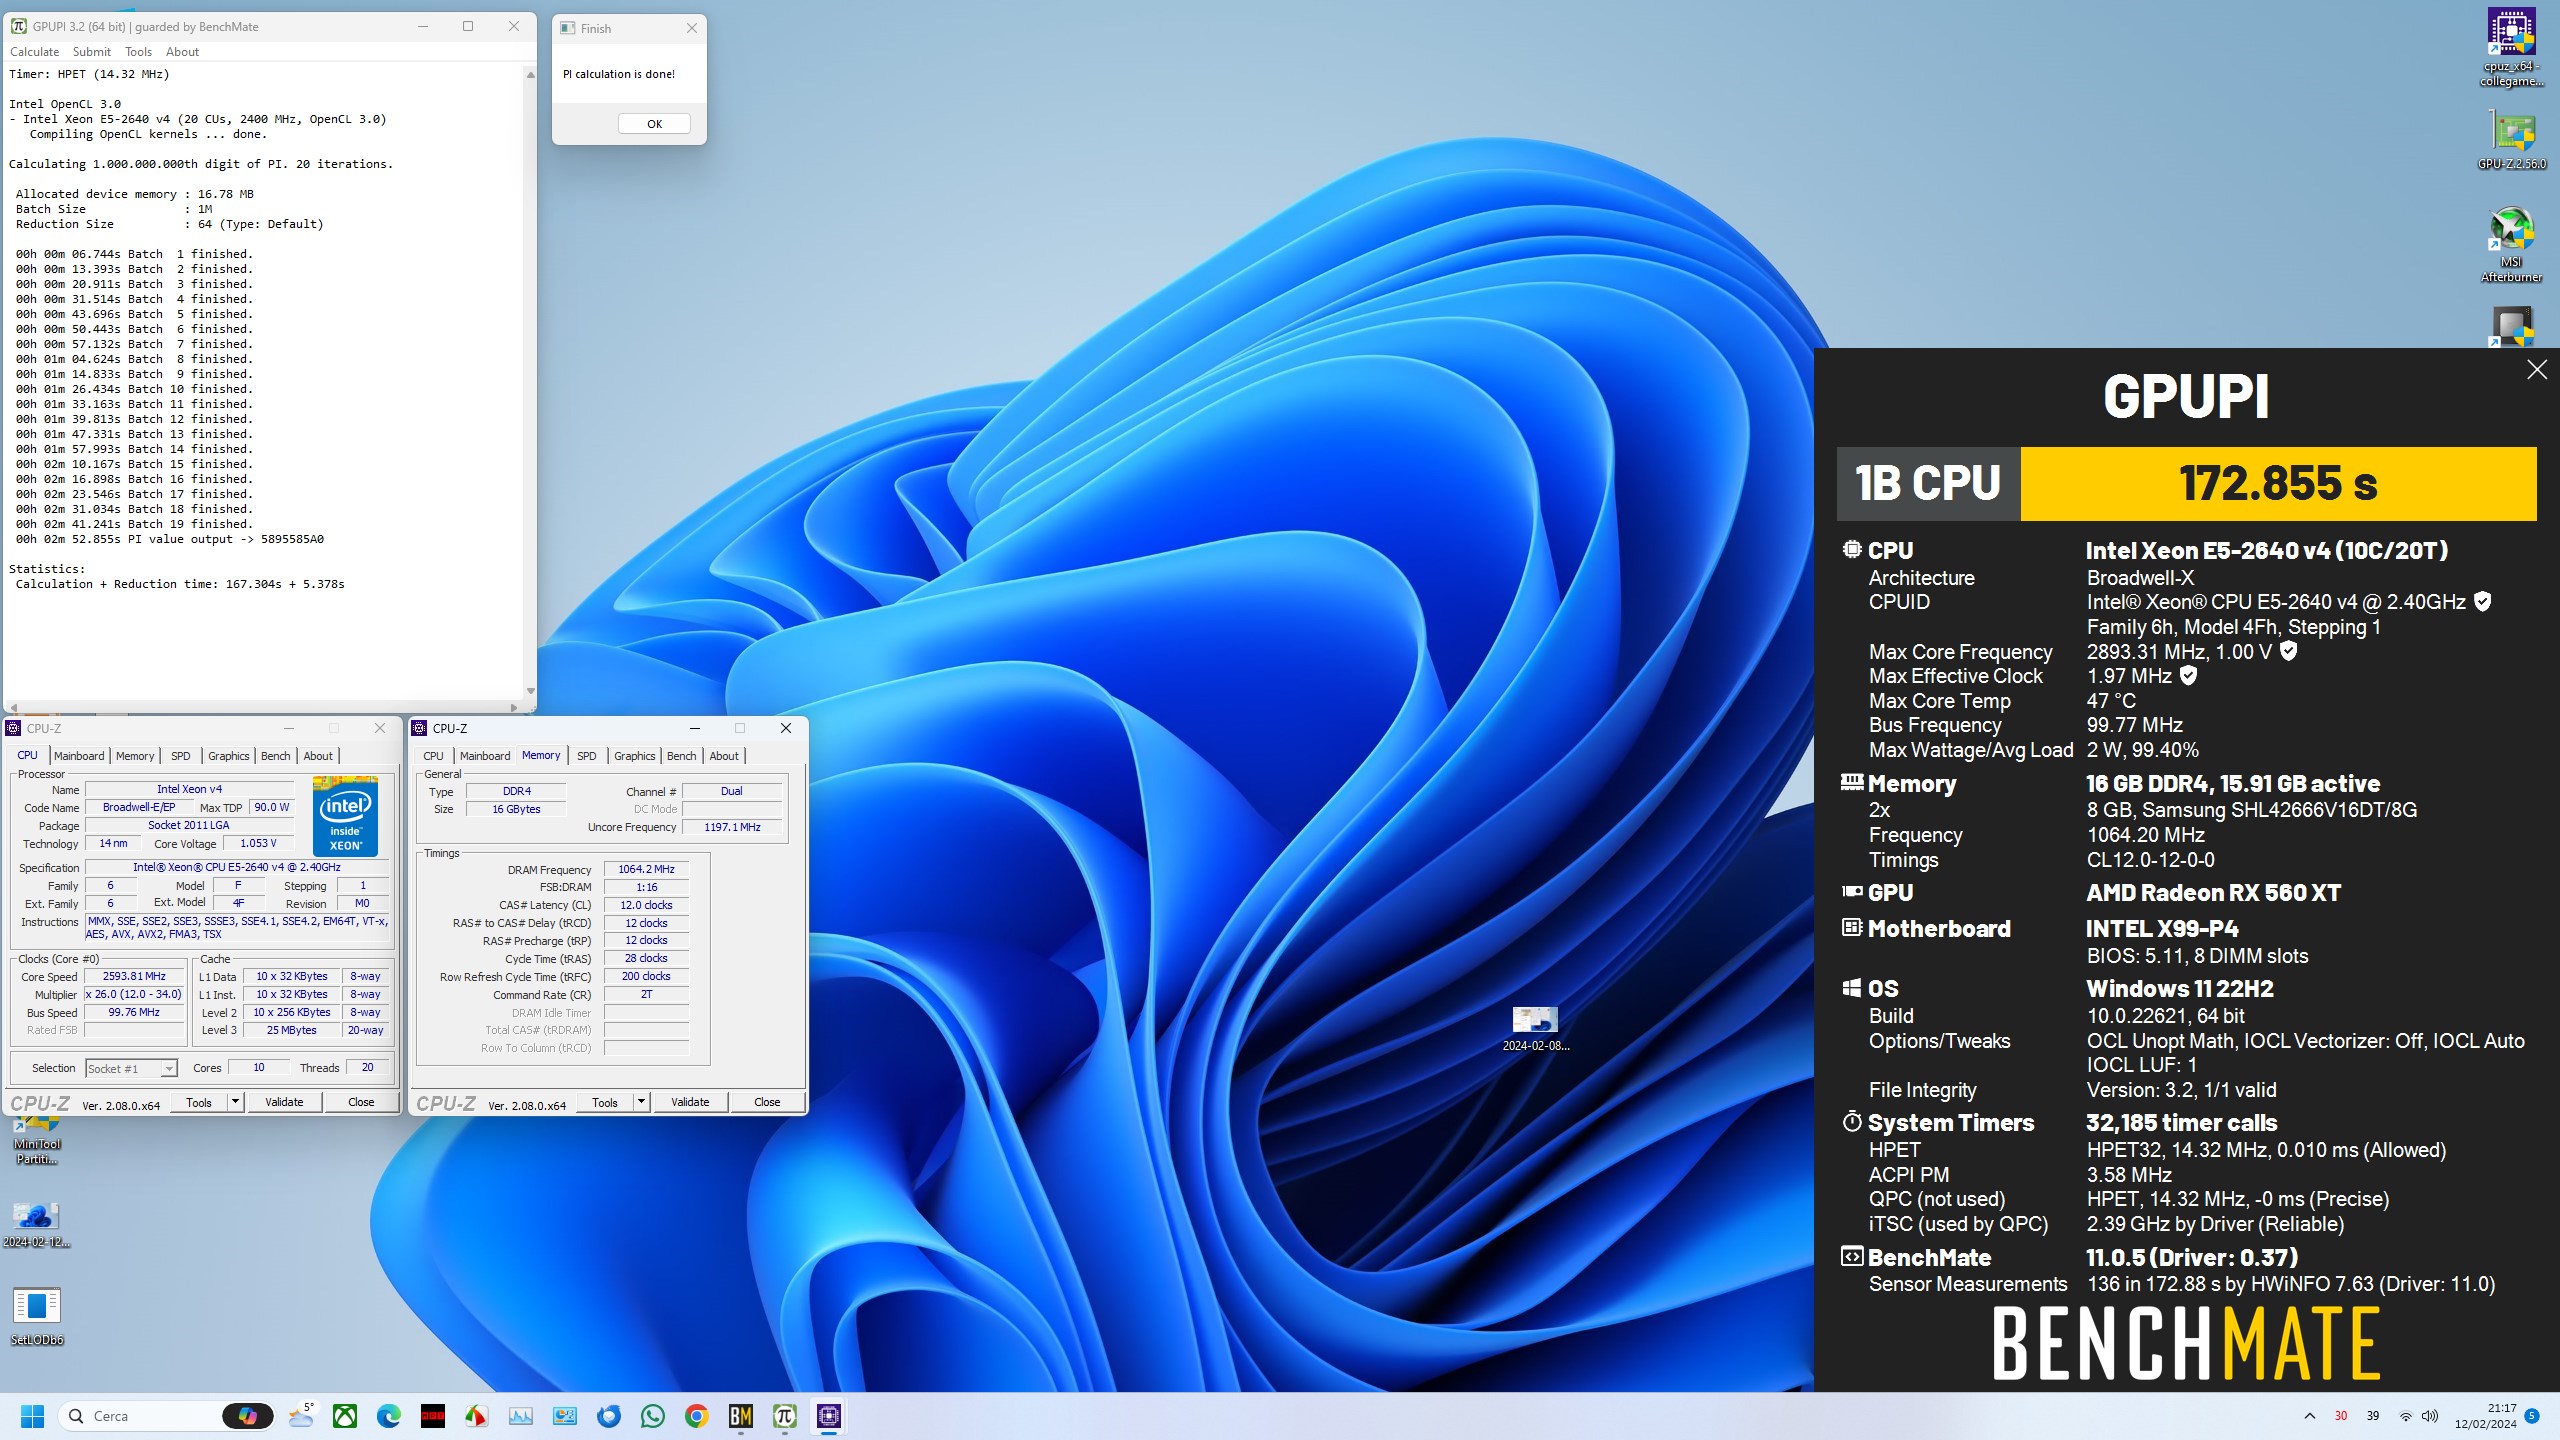Launch Xbox app from taskbar

[x=345, y=1416]
